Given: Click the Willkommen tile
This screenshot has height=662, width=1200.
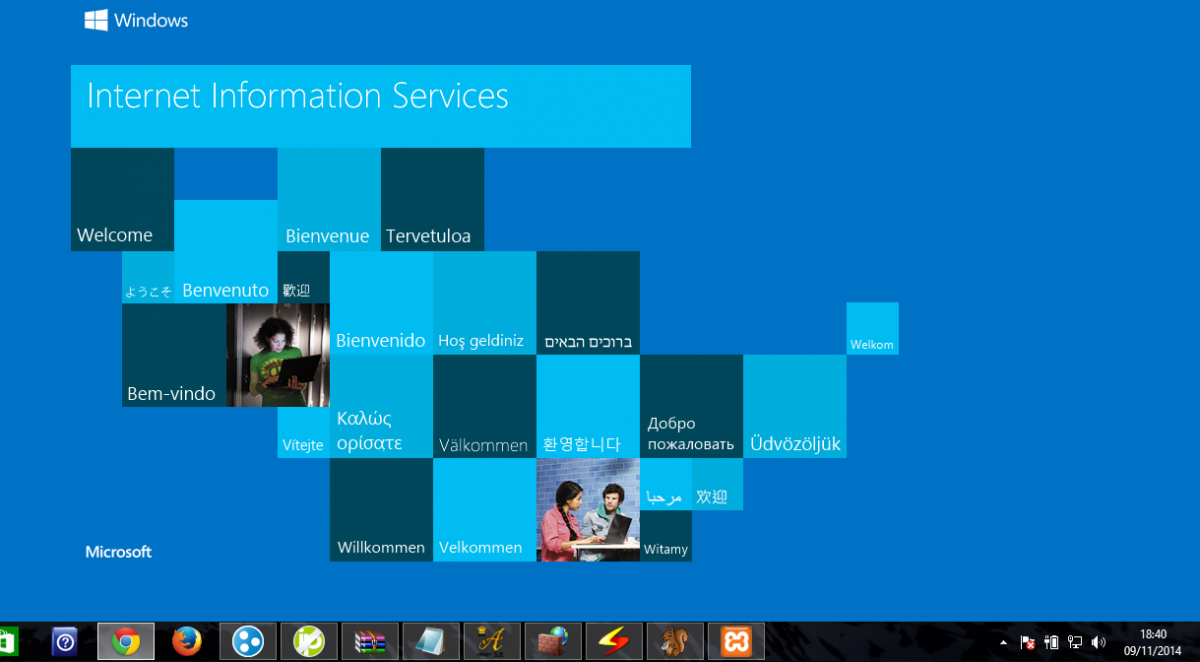Looking at the screenshot, I should (x=381, y=510).
